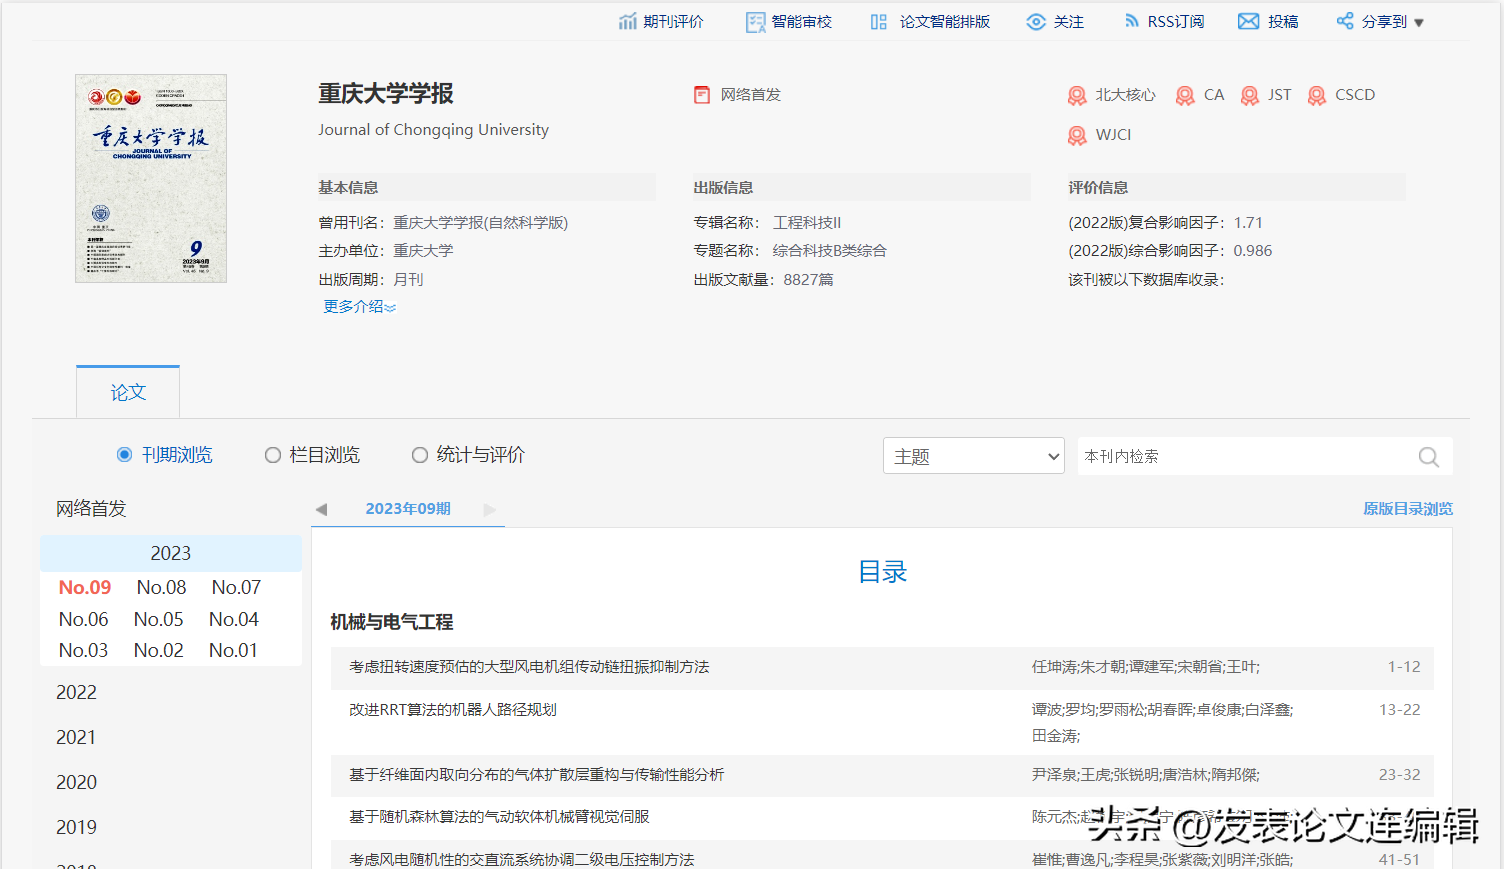The image size is (1504, 869).
Task: Click the 北大核心 medal icon
Action: coord(1077,95)
